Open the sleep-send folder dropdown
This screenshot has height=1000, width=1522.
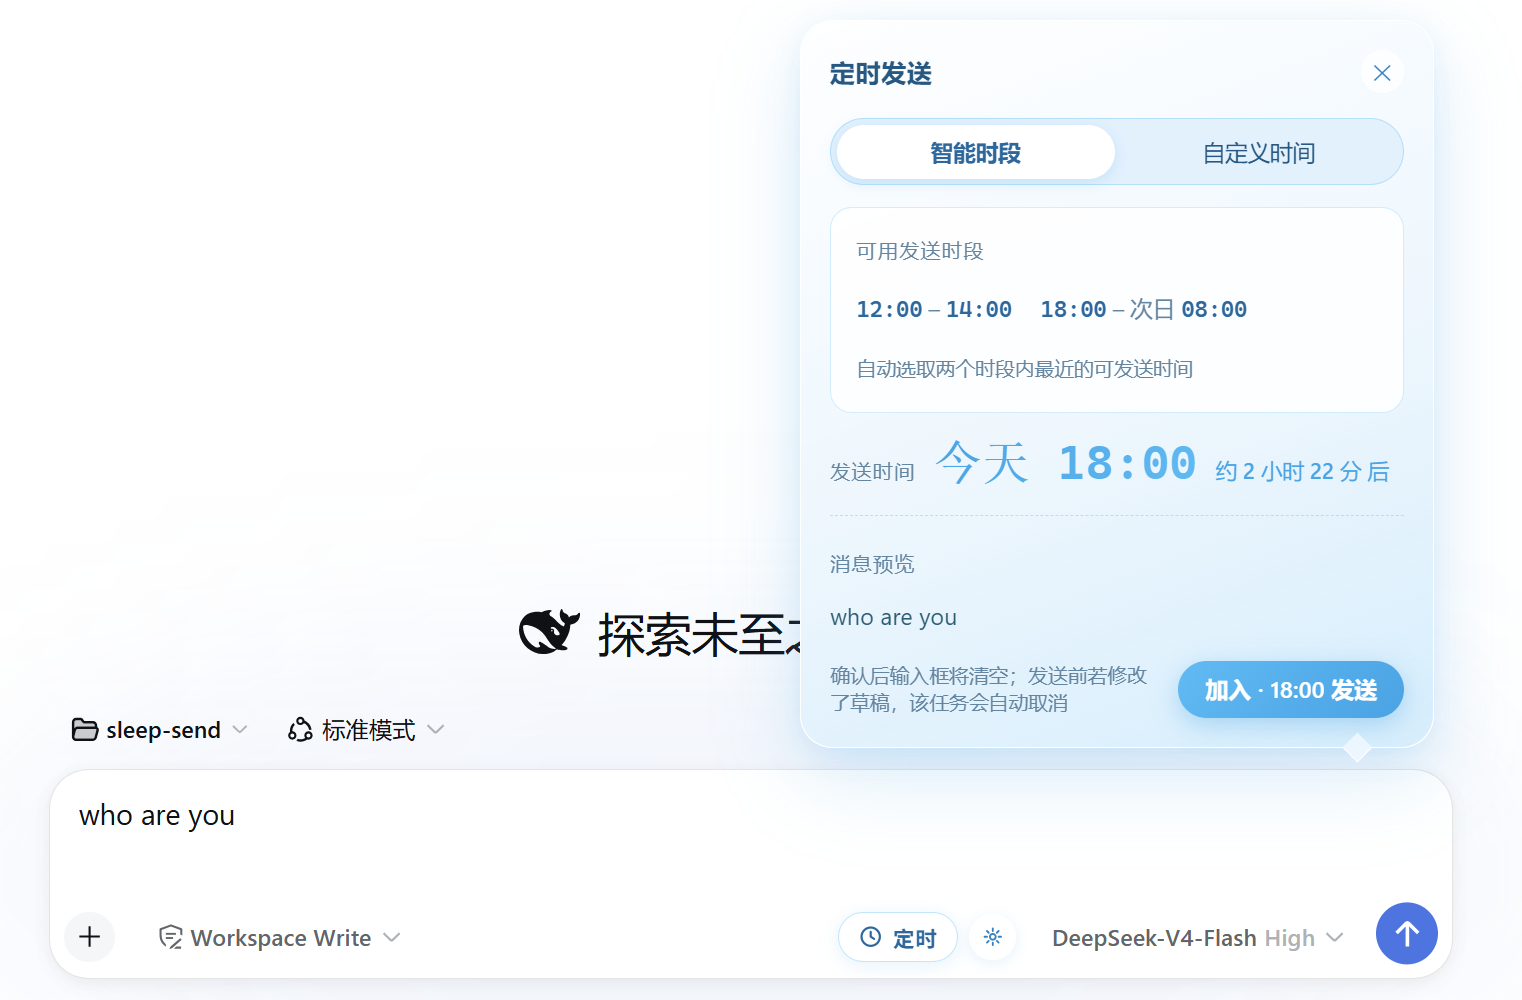click(159, 730)
